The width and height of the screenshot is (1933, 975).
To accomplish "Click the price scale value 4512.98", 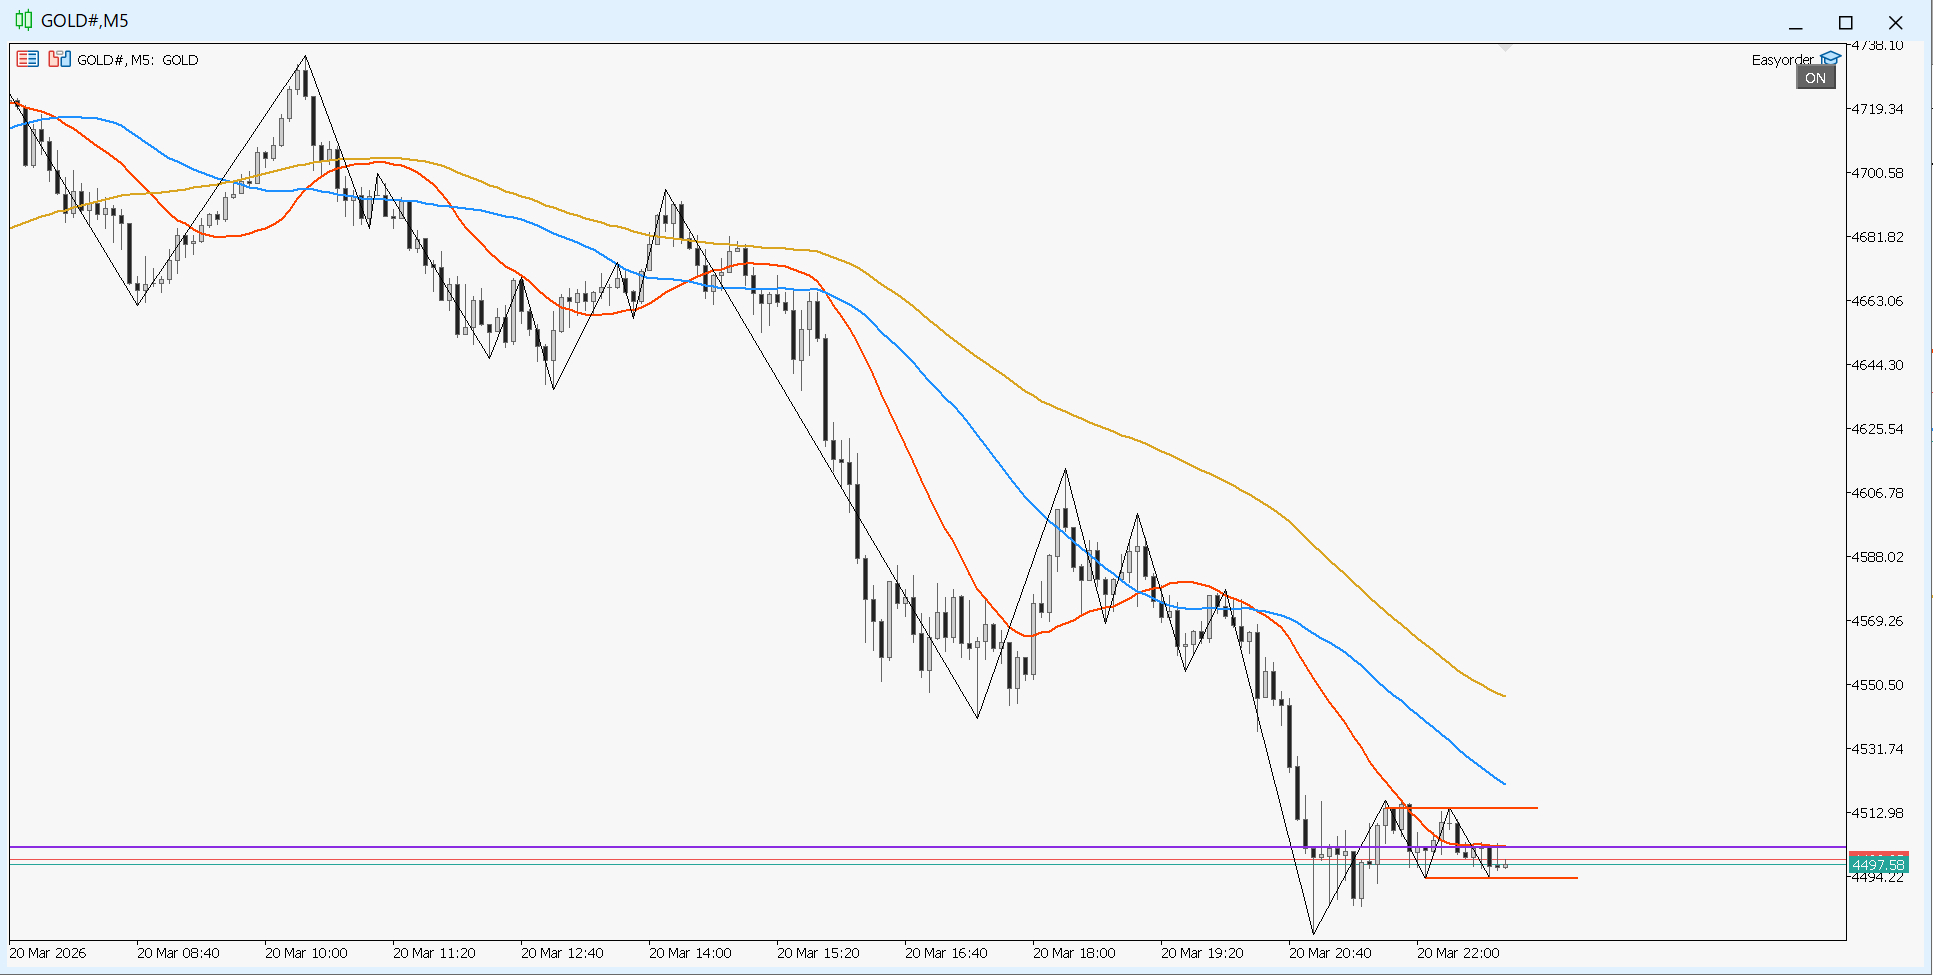I will point(1877,813).
